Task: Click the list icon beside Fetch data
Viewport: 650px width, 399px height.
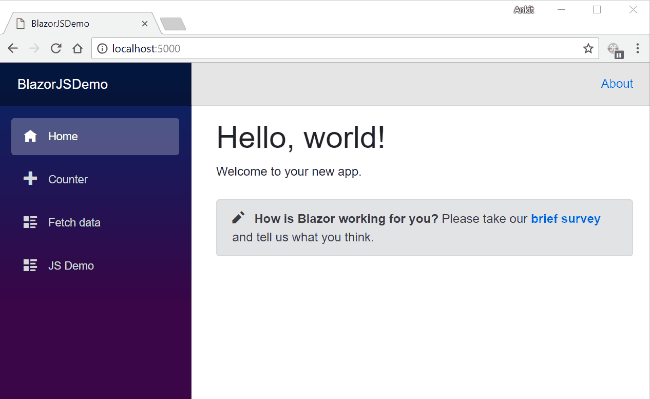Action: [30, 222]
